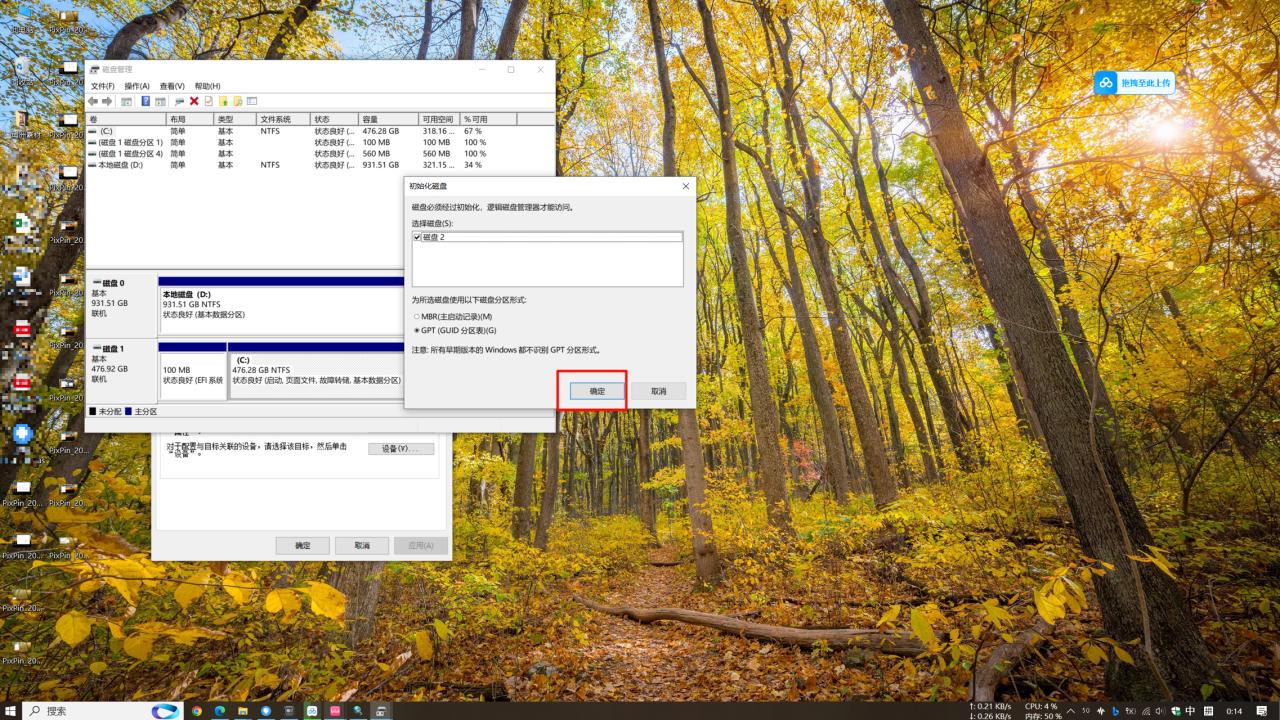Screen dimensions: 1280x720
Task: Click 确定 in the initialize disk dialog
Action: point(597,391)
